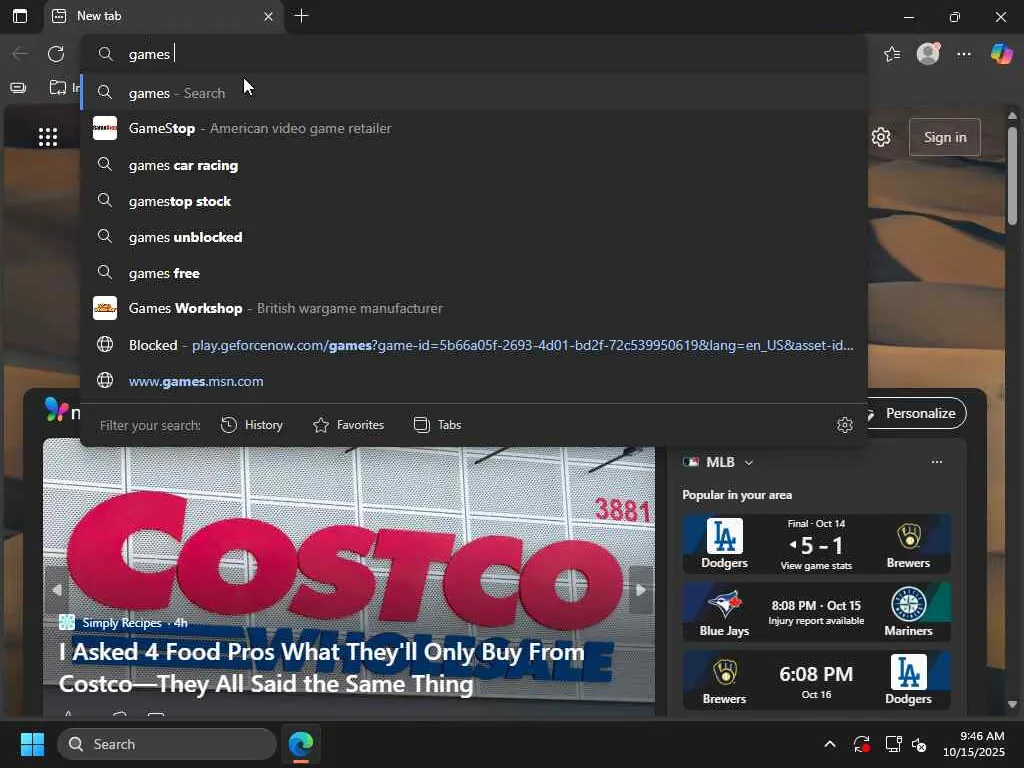
Task: Open new tab plus button
Action: [301, 16]
